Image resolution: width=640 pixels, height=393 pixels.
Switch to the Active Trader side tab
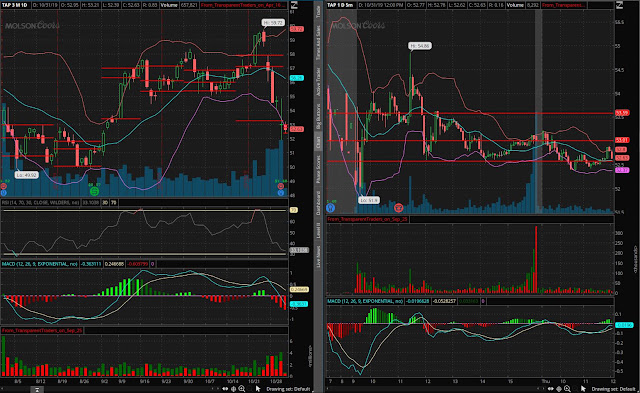point(318,82)
